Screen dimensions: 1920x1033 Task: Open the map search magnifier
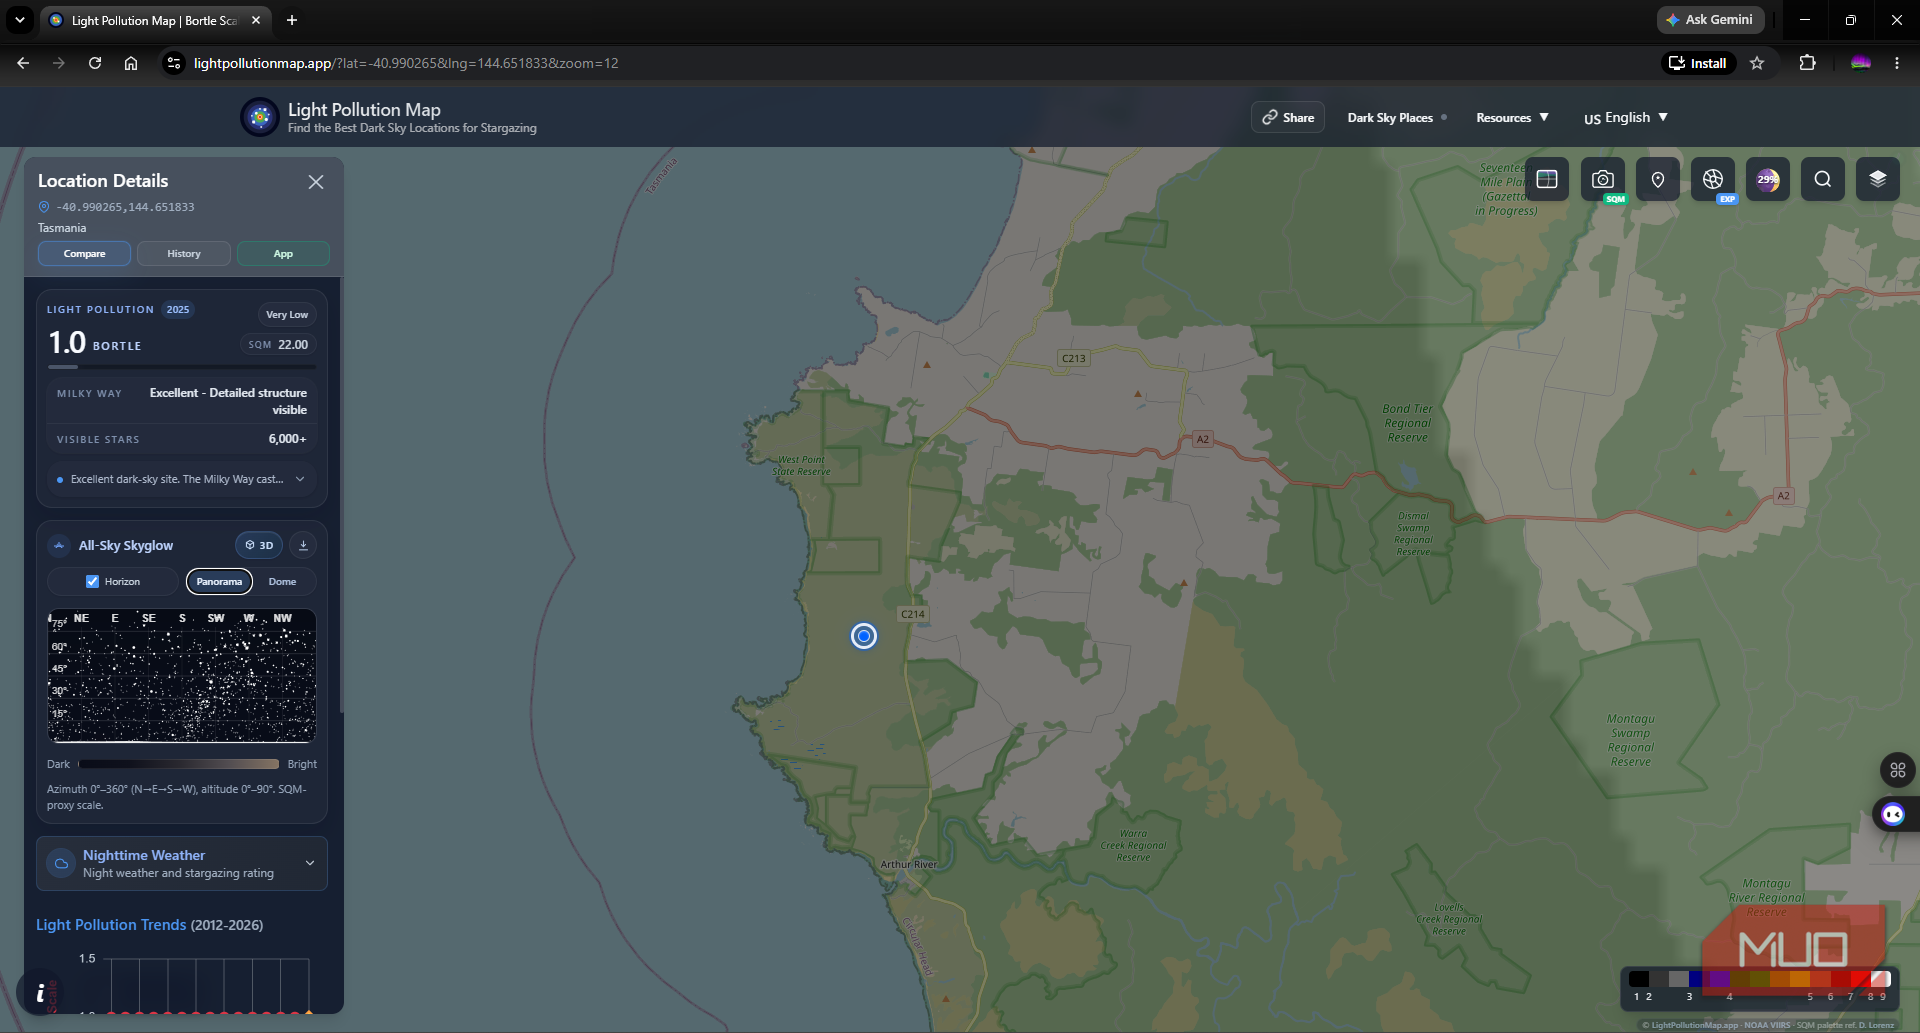[1823, 179]
